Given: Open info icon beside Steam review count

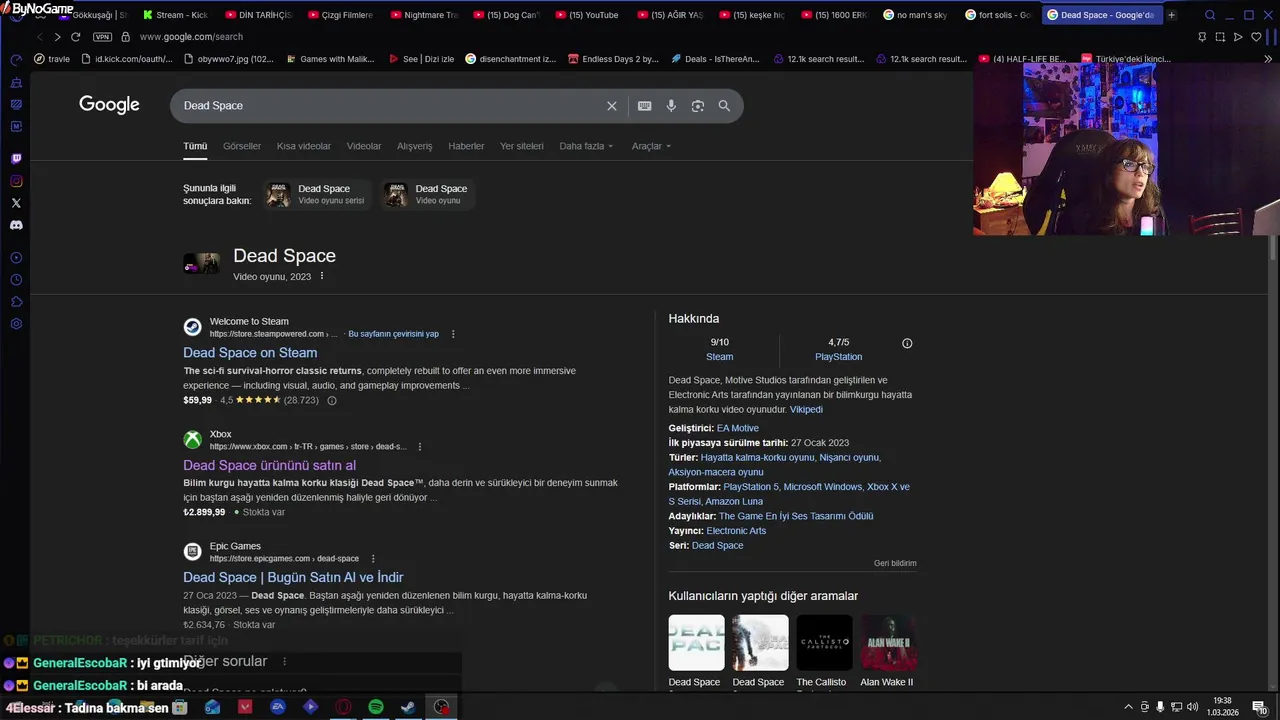Looking at the screenshot, I should [332, 400].
